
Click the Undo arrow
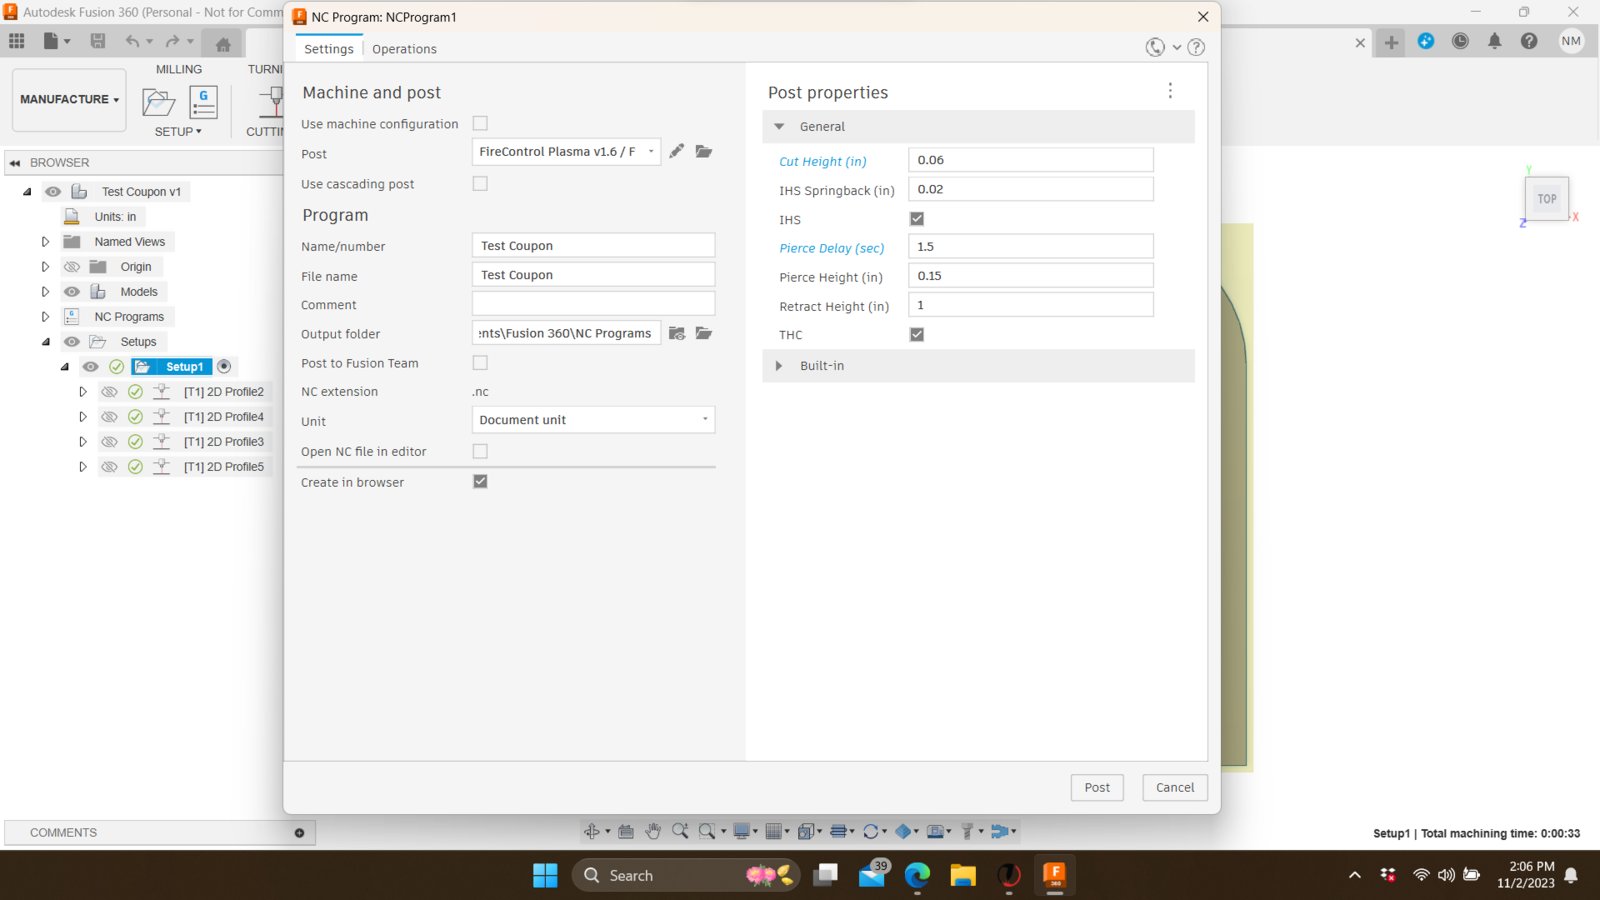pos(132,41)
